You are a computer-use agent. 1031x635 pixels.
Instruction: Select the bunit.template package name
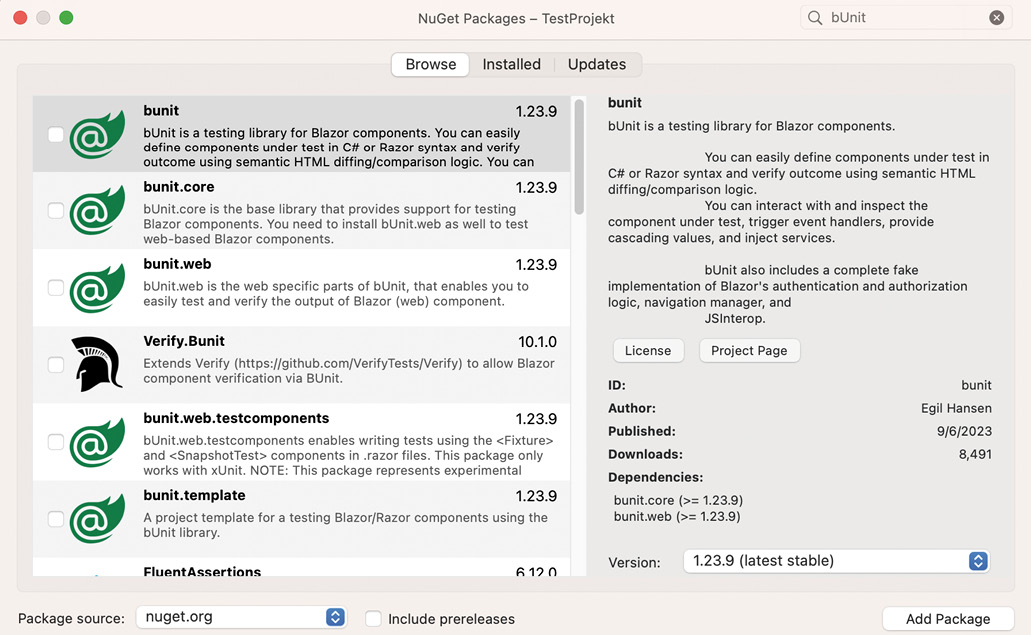click(x=195, y=495)
